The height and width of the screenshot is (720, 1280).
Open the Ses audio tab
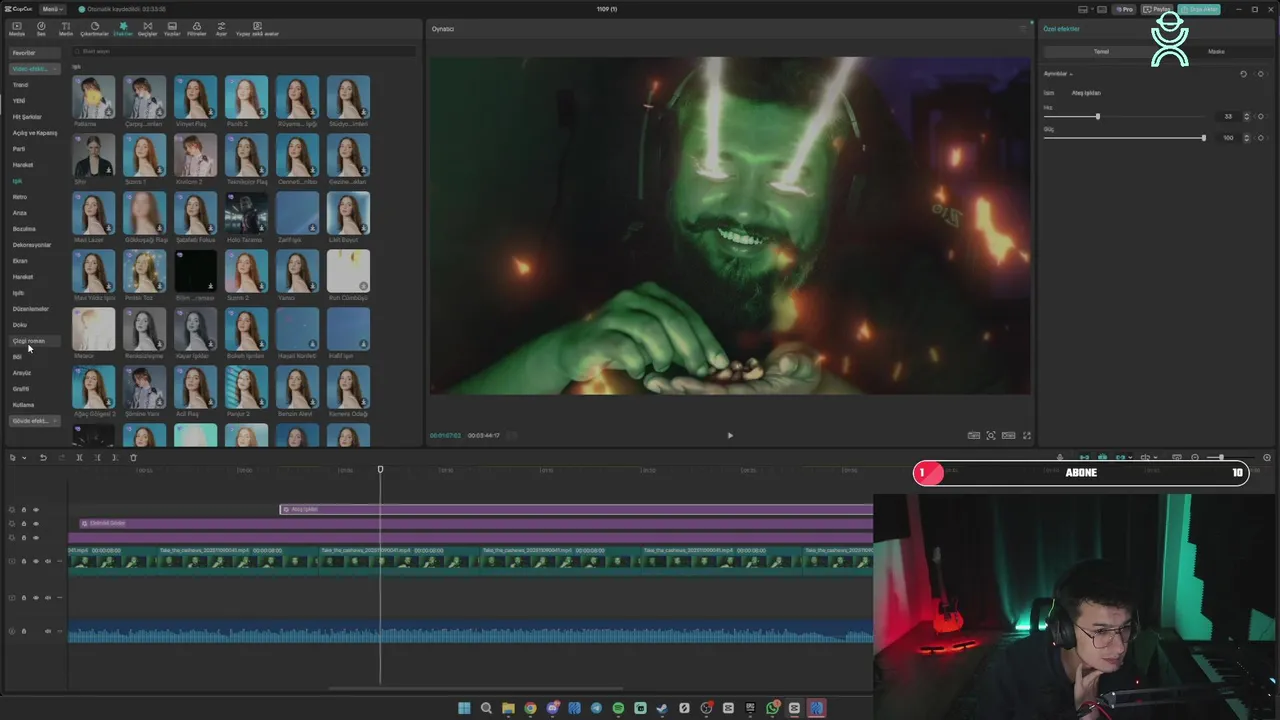pyautogui.click(x=41, y=28)
